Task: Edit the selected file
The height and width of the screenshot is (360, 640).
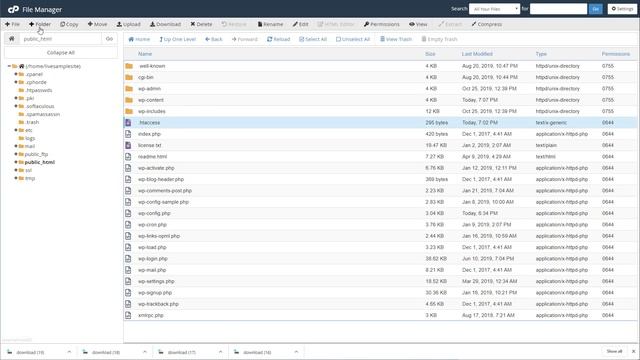Action: click(300, 24)
